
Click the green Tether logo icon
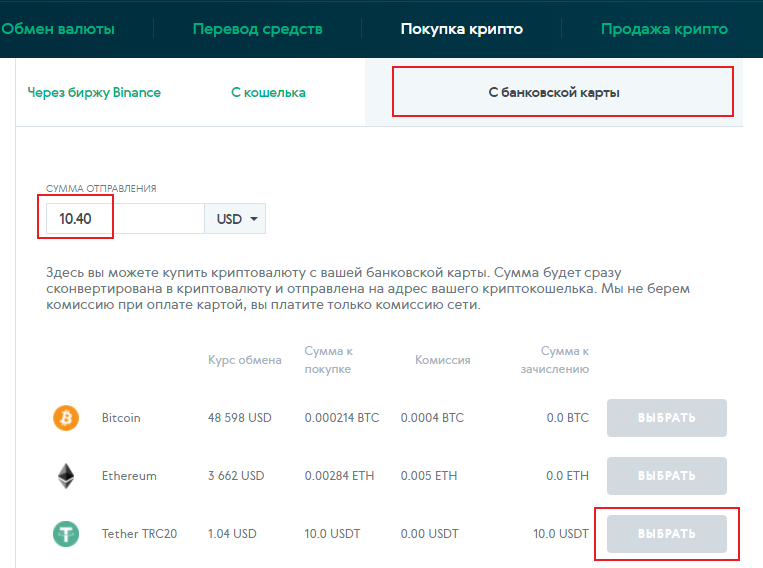[66, 534]
